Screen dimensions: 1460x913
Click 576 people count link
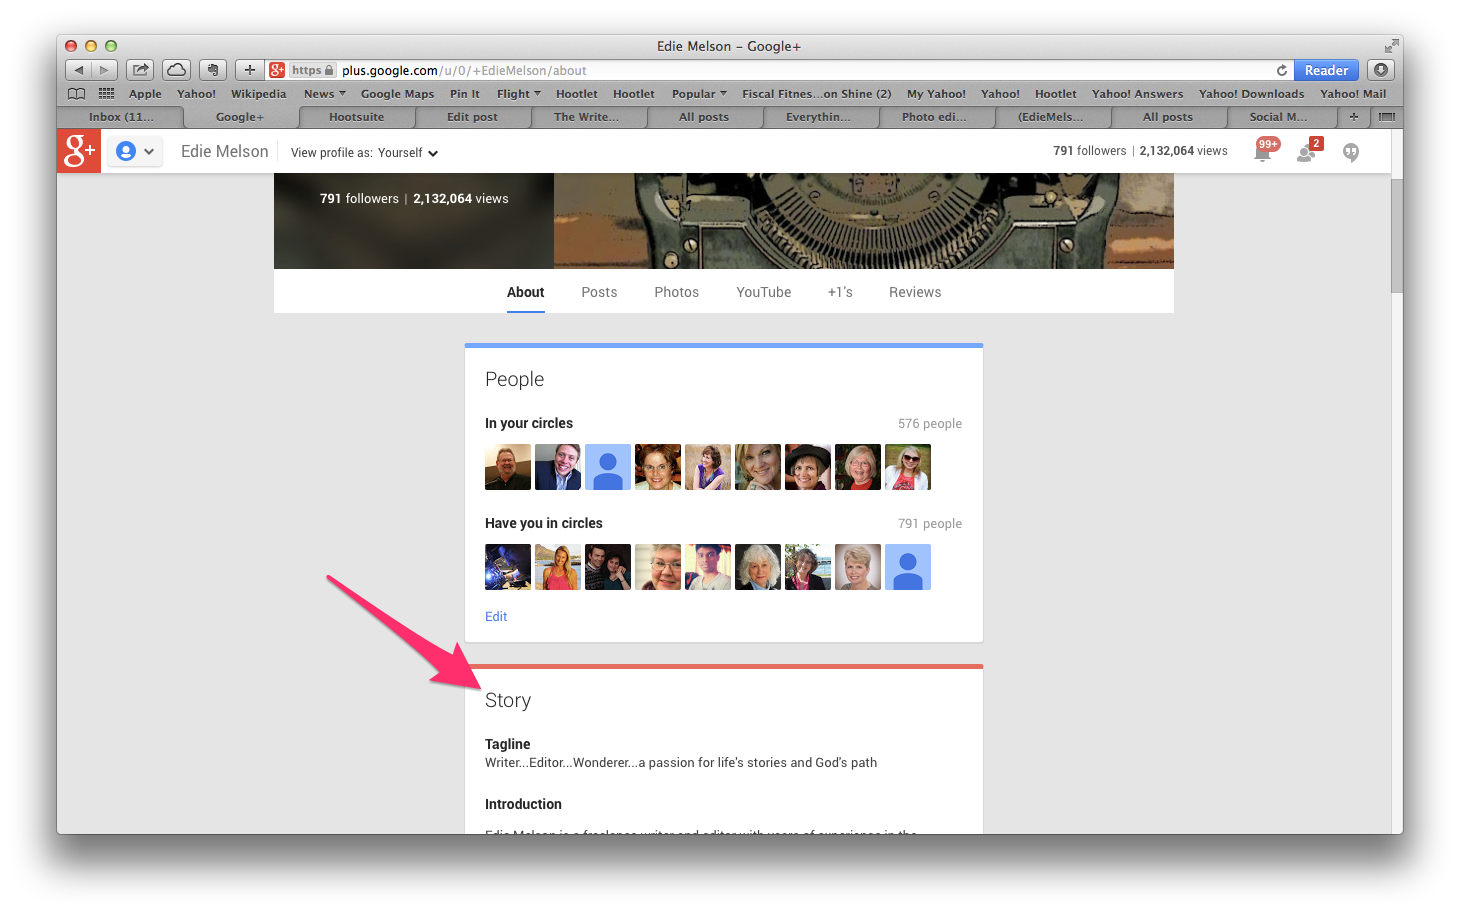930,424
